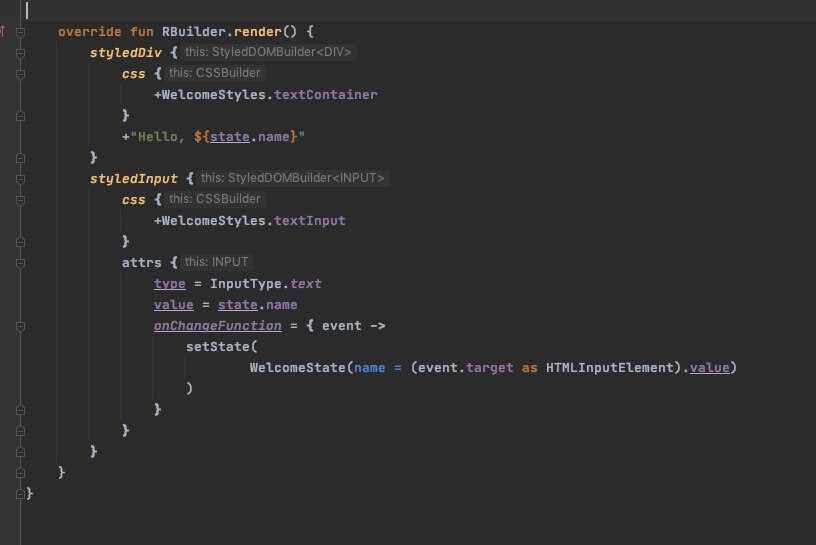The height and width of the screenshot is (545, 816).
Task: Click 'value' after HTMLInputElement cast
Action: click(x=709, y=368)
